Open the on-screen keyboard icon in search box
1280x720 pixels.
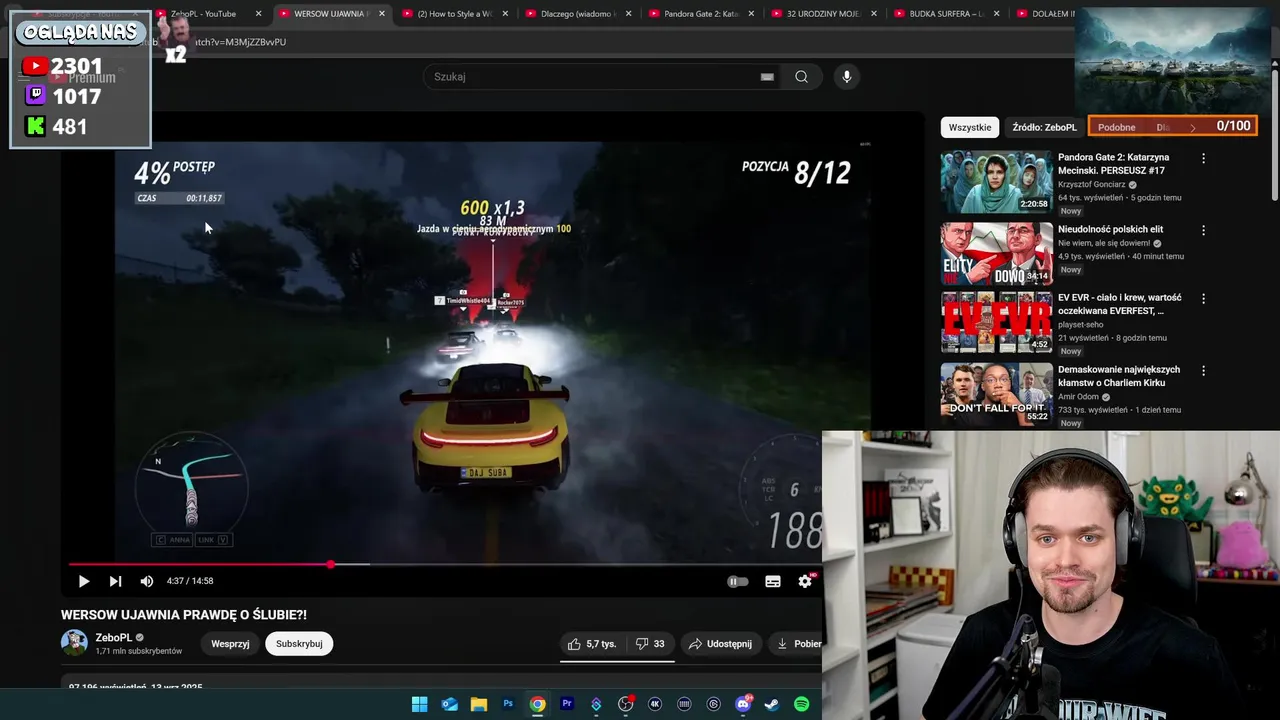767,77
